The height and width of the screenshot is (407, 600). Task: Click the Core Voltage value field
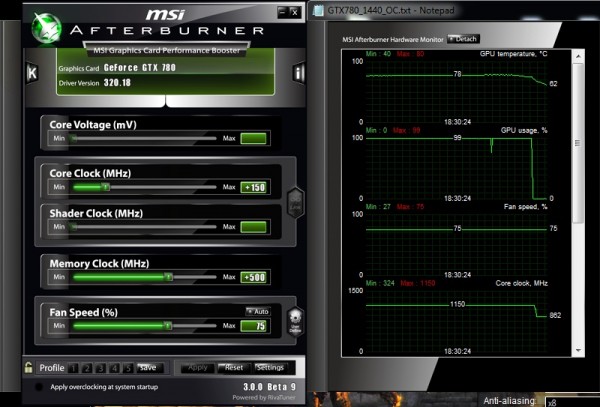pos(253,138)
